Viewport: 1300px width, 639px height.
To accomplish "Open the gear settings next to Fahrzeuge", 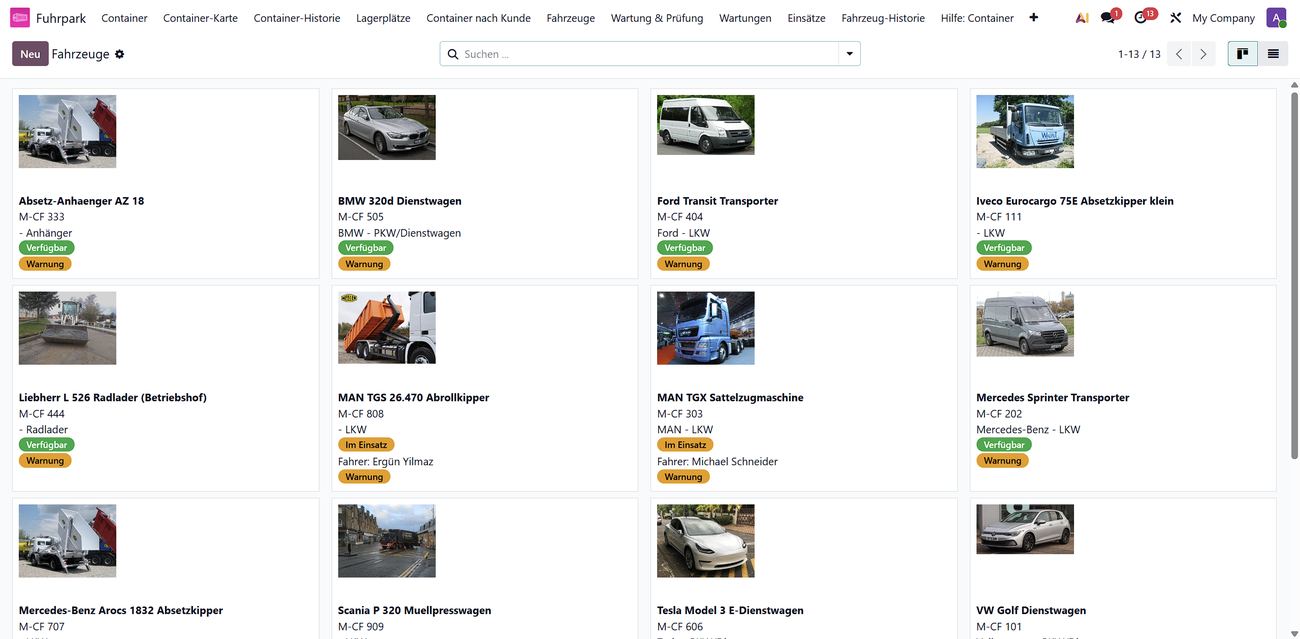I will pyautogui.click(x=120, y=54).
